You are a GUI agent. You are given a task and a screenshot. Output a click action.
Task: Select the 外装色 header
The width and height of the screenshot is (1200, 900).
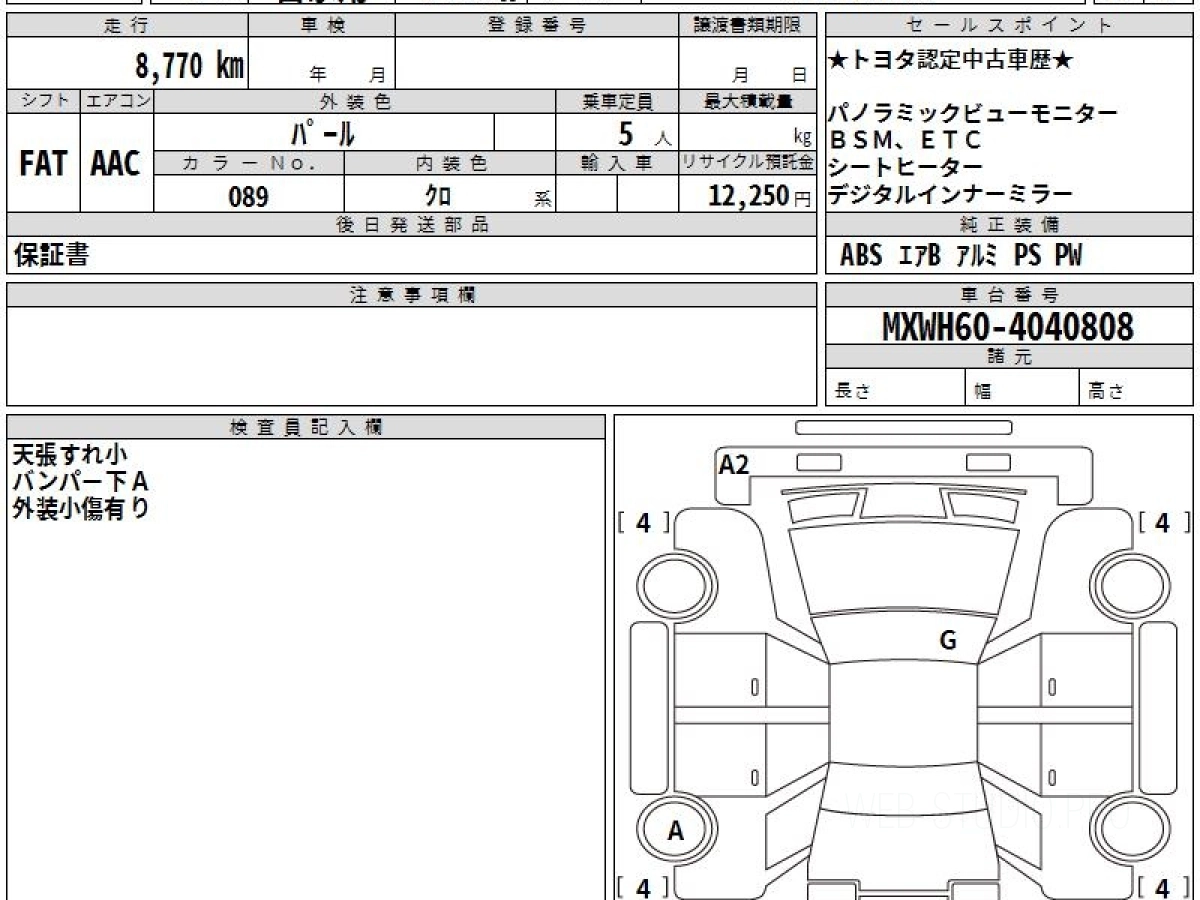pos(355,101)
